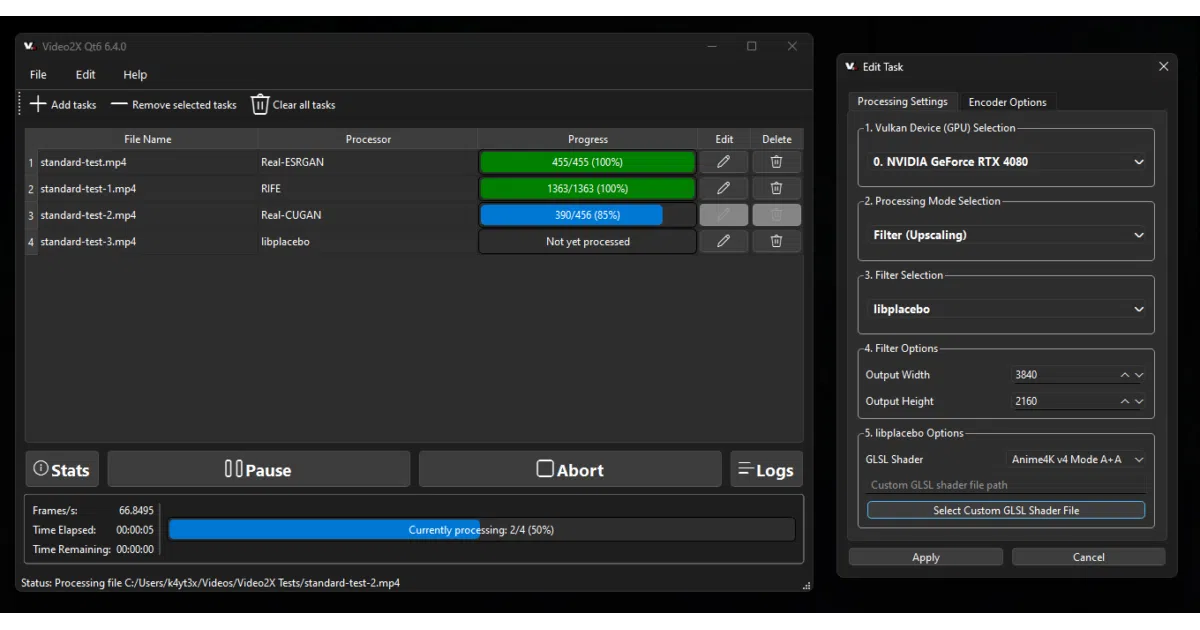Delete the standard-test-1.mp4 task
This screenshot has width=1200, height=630.
coord(776,188)
